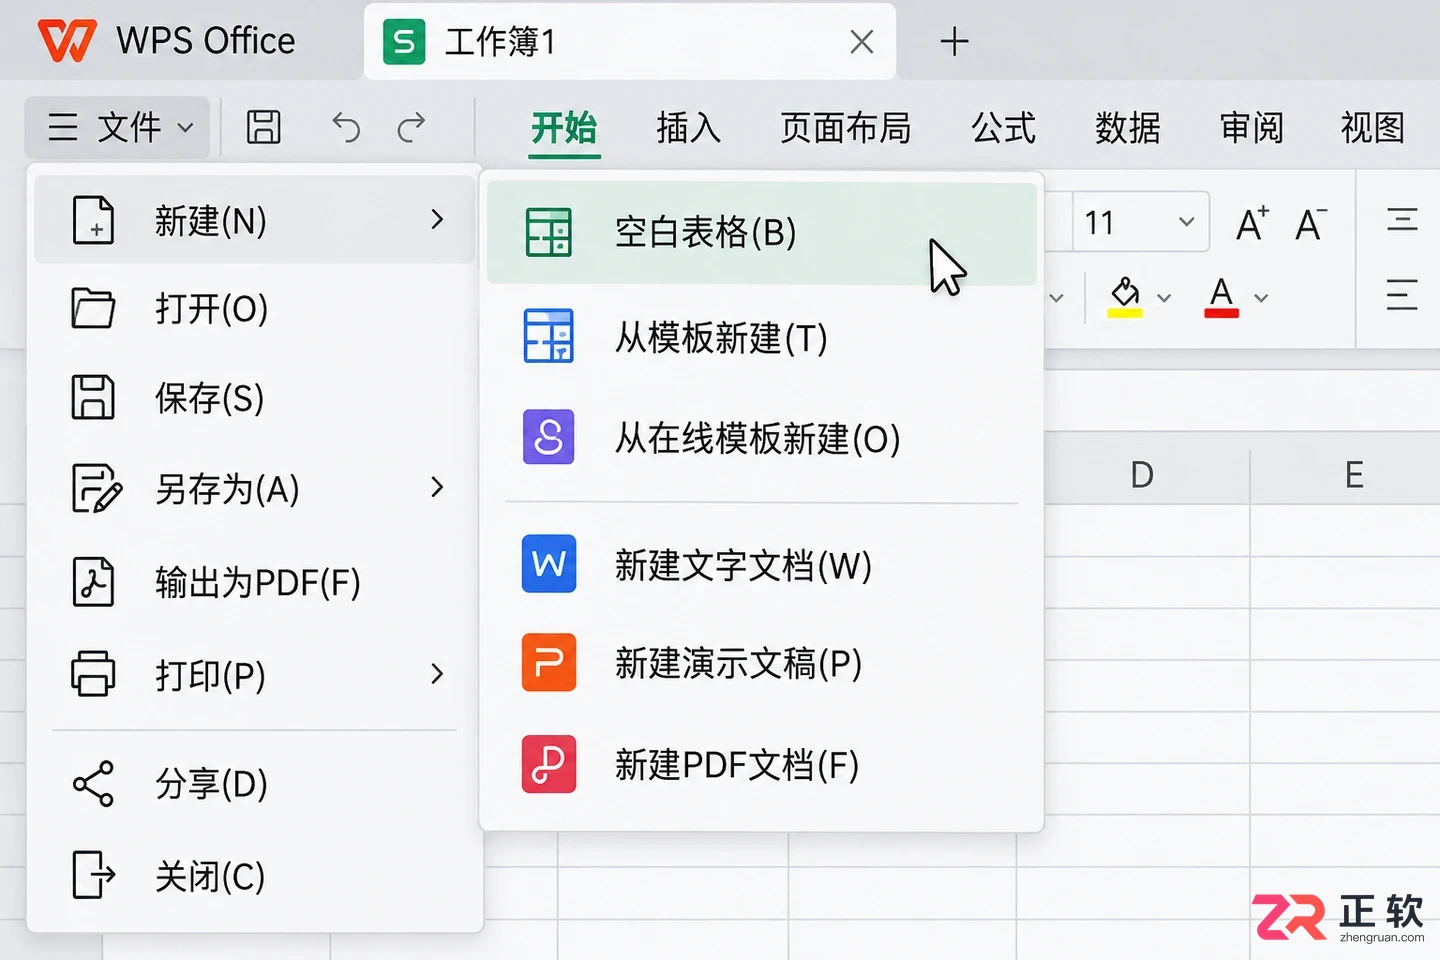Apply the yellow fill color bucket
The image size is (1440, 960).
[1125, 297]
